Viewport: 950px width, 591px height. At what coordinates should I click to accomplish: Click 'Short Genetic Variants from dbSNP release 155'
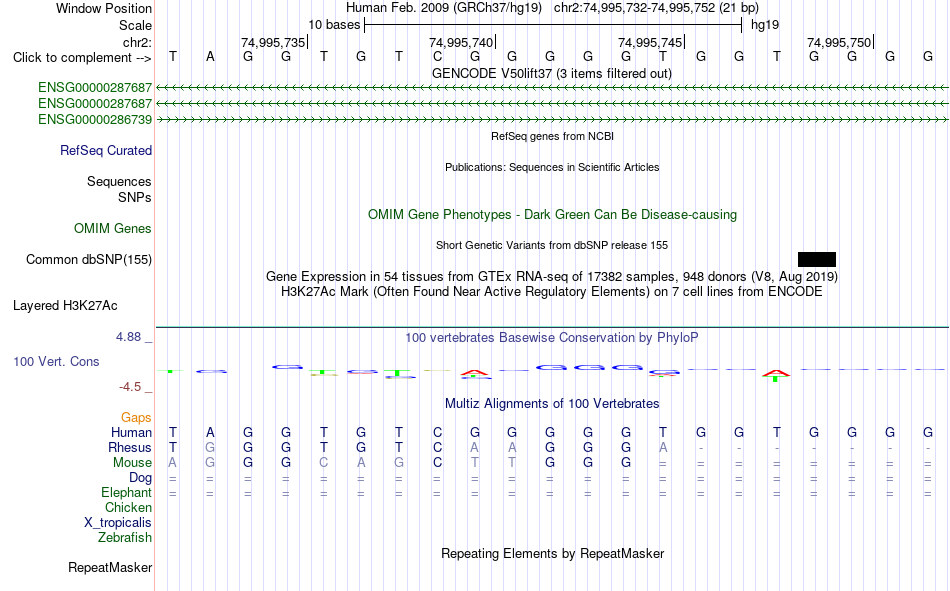point(552,245)
